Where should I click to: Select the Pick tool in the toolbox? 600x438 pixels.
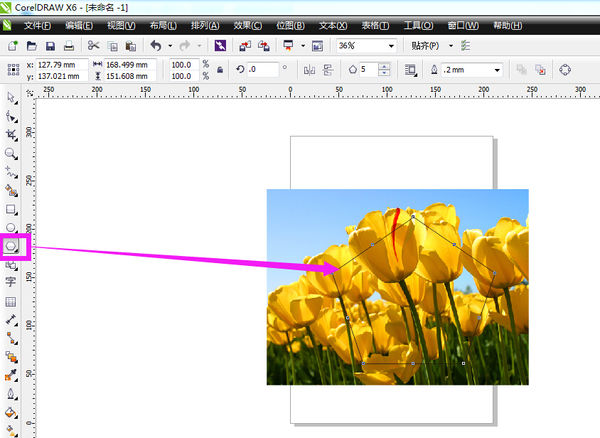point(11,98)
